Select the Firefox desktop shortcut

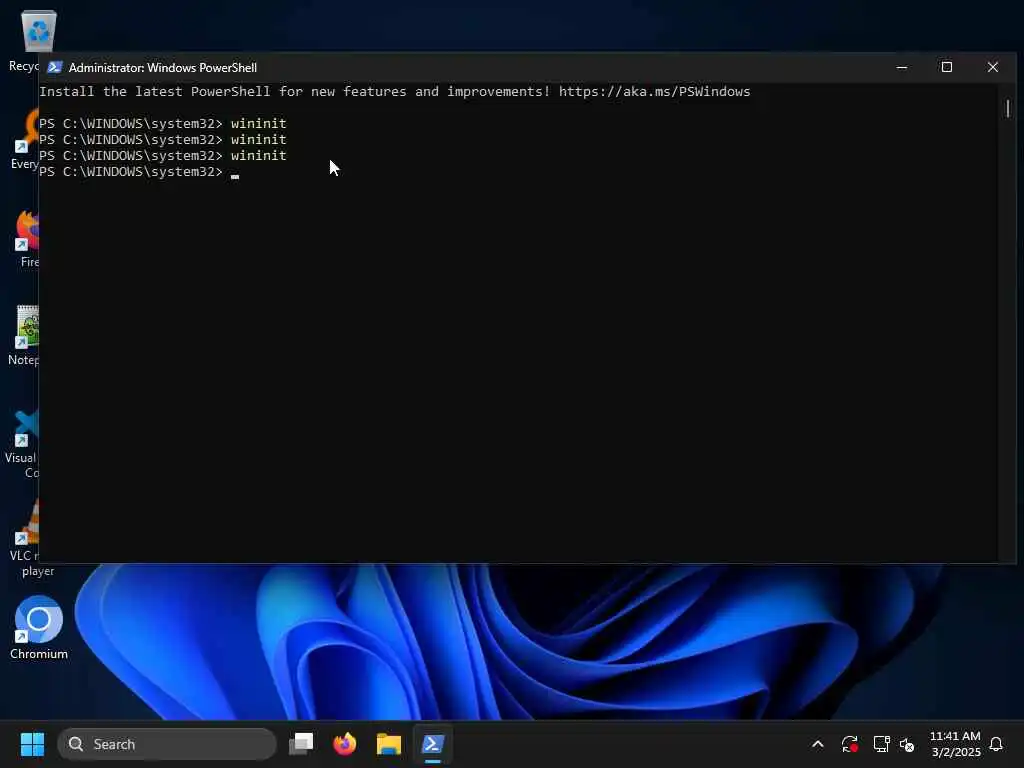pos(26,238)
